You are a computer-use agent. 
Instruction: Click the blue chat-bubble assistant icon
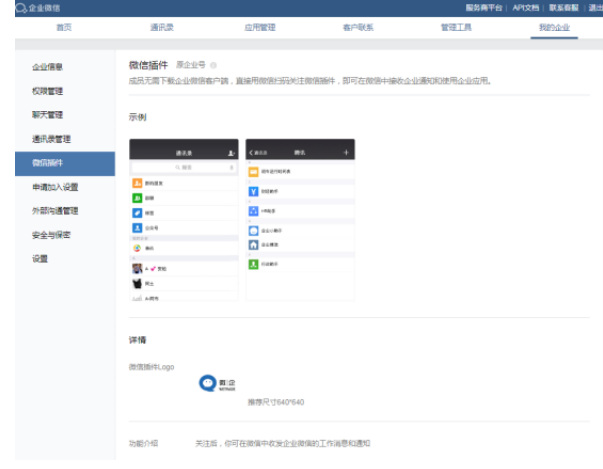253,231
